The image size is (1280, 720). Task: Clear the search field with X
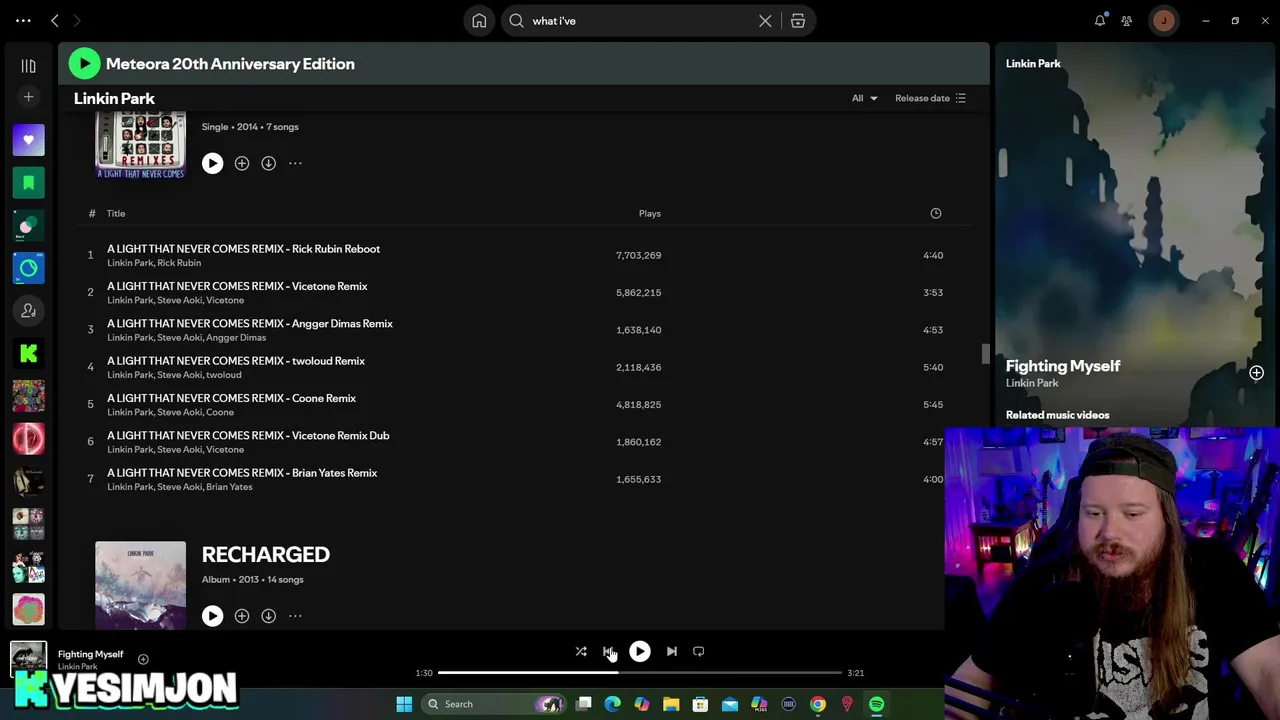pyautogui.click(x=765, y=21)
